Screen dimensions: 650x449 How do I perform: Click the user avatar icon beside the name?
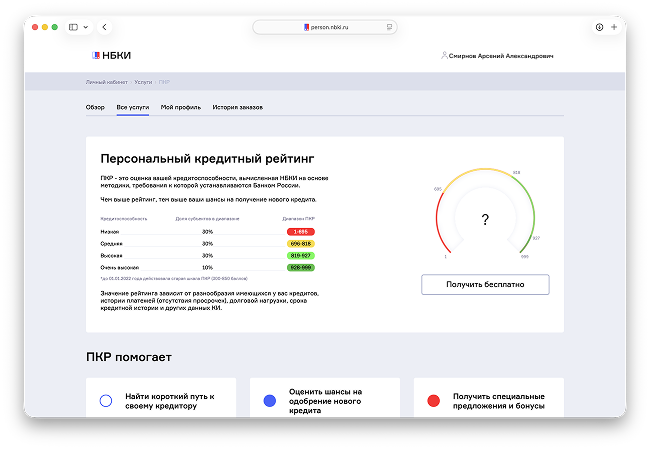click(x=444, y=56)
